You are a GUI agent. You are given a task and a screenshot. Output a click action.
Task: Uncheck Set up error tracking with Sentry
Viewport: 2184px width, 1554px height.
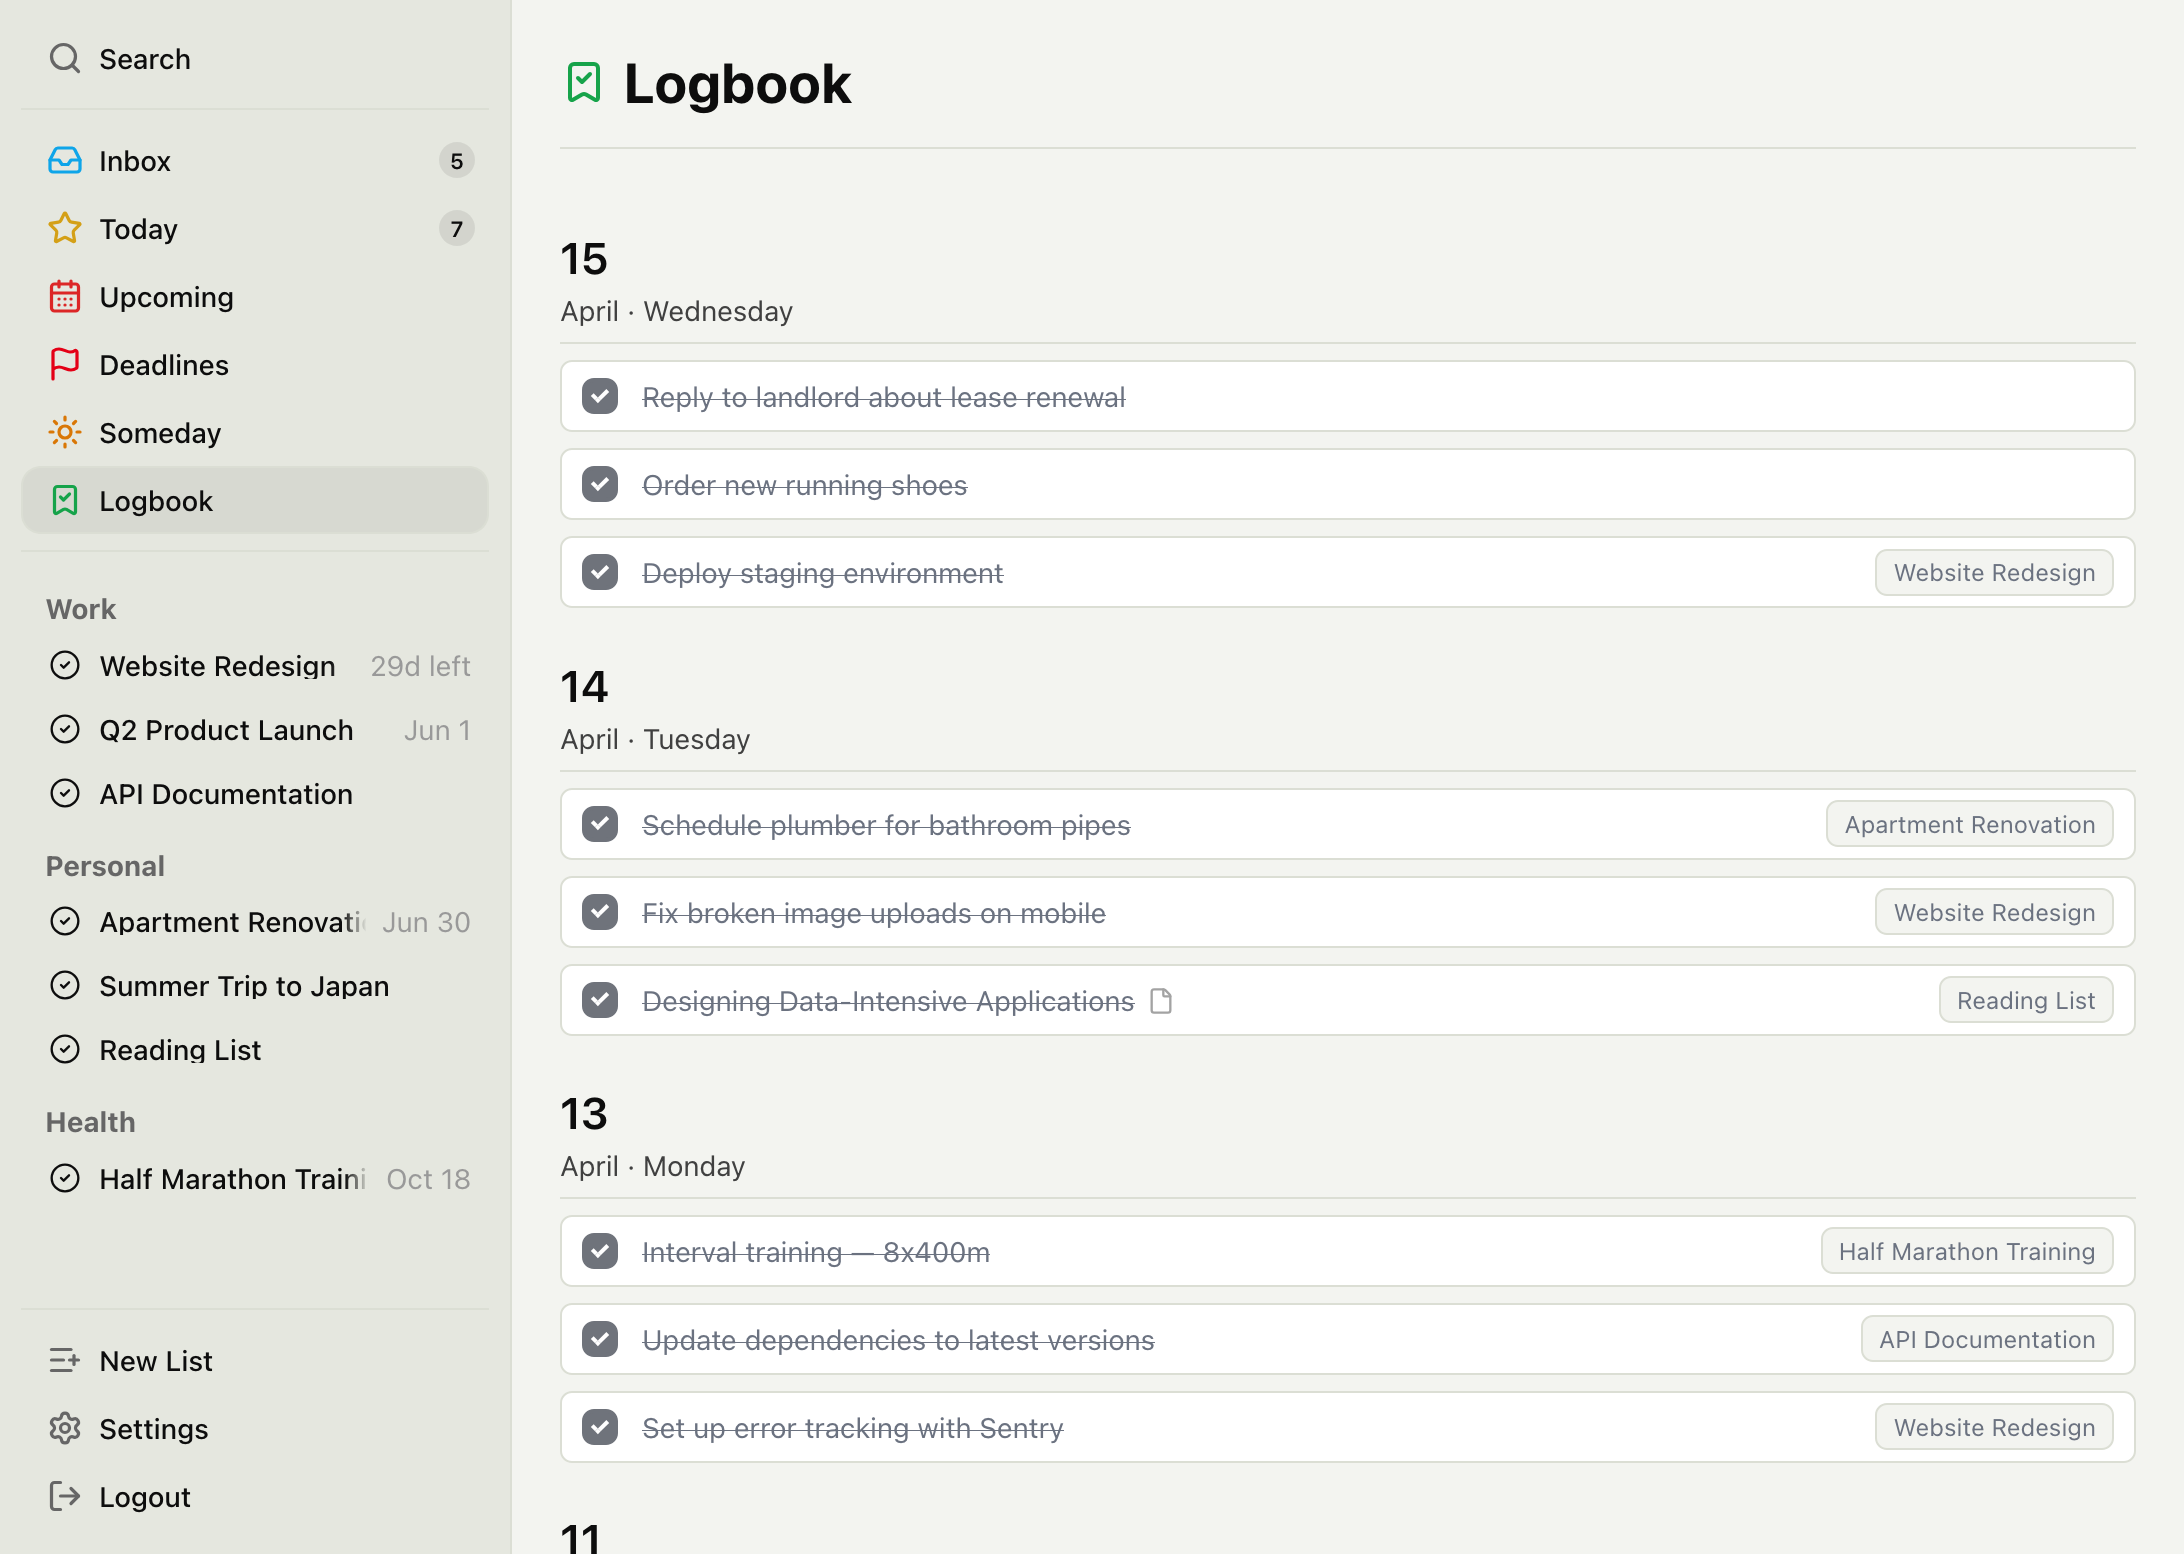(x=600, y=1428)
